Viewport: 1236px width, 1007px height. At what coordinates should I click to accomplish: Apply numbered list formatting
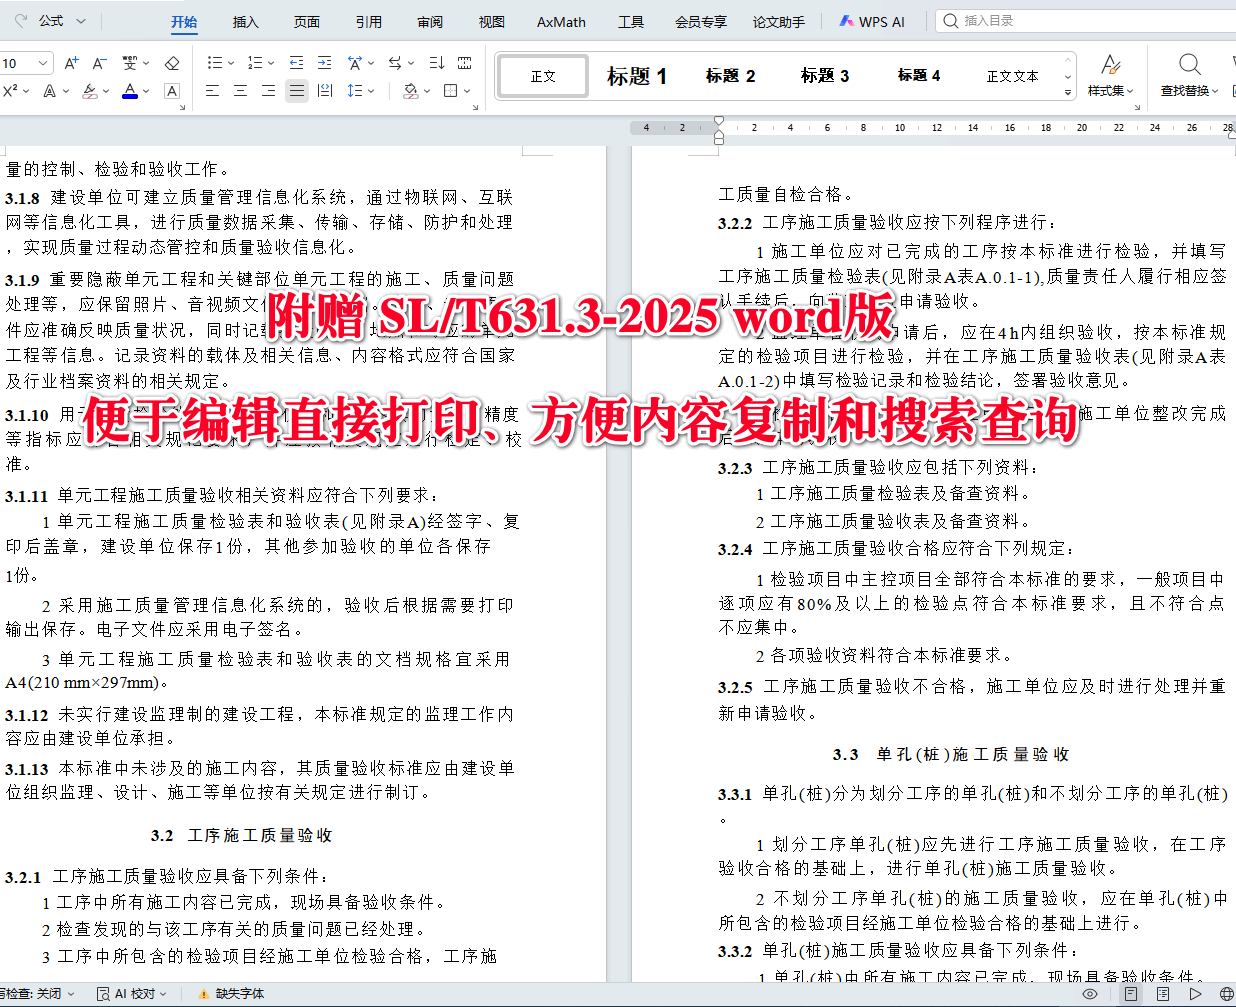pyautogui.click(x=255, y=63)
